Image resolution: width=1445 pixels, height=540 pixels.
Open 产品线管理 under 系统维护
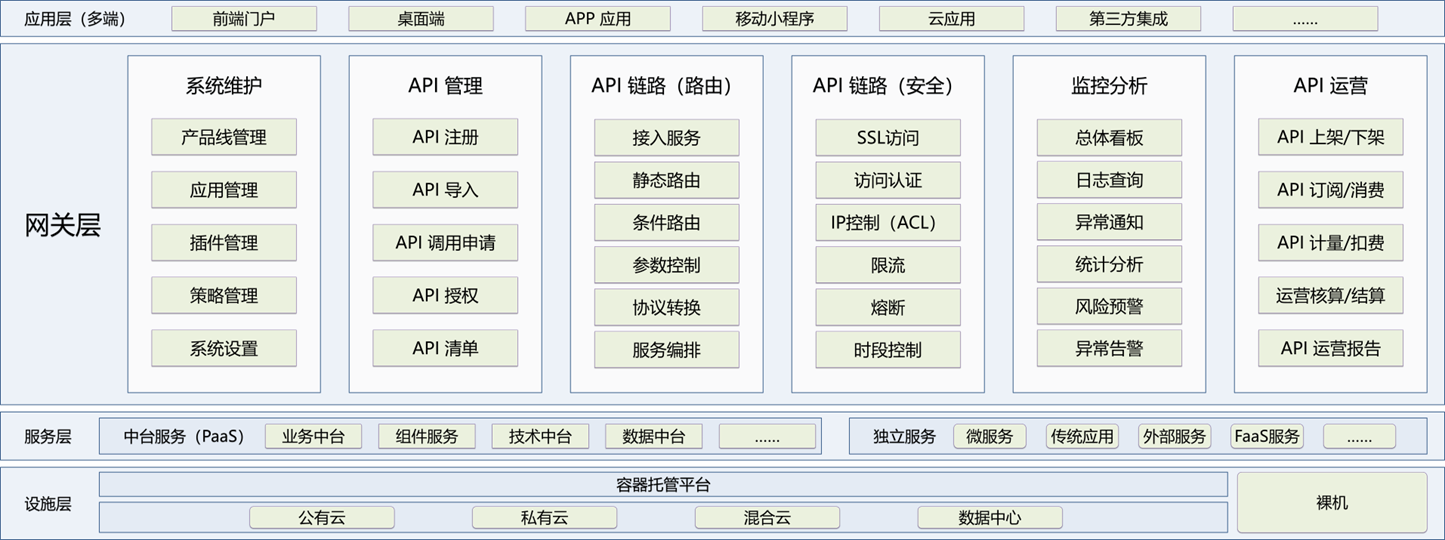point(224,137)
